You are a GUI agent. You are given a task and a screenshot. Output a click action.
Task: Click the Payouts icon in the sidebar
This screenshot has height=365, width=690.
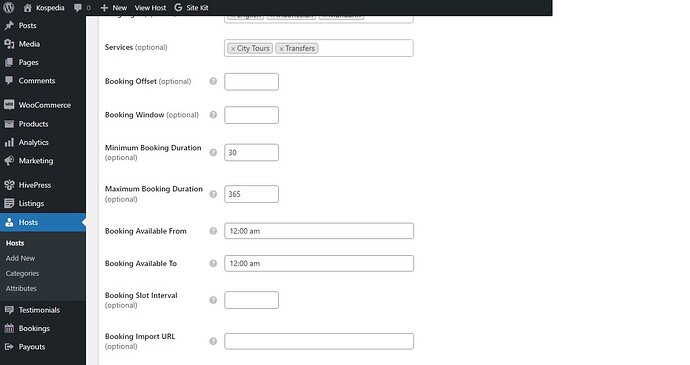pos(9,347)
